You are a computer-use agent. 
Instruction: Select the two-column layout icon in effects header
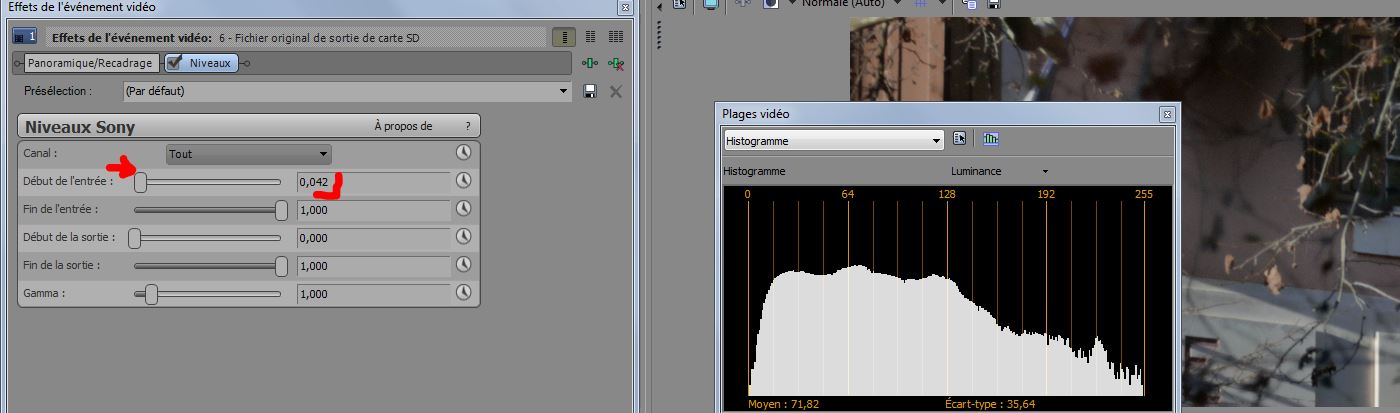click(591, 37)
